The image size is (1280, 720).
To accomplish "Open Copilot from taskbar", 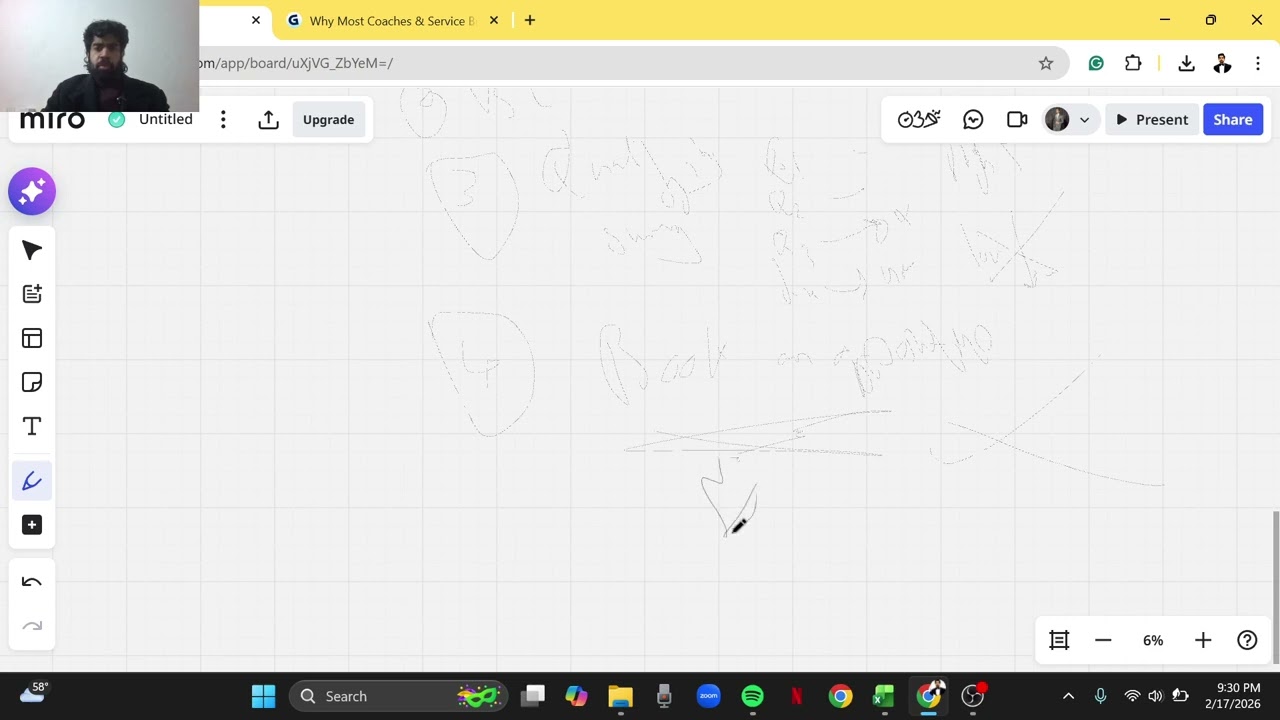I will [x=576, y=696].
